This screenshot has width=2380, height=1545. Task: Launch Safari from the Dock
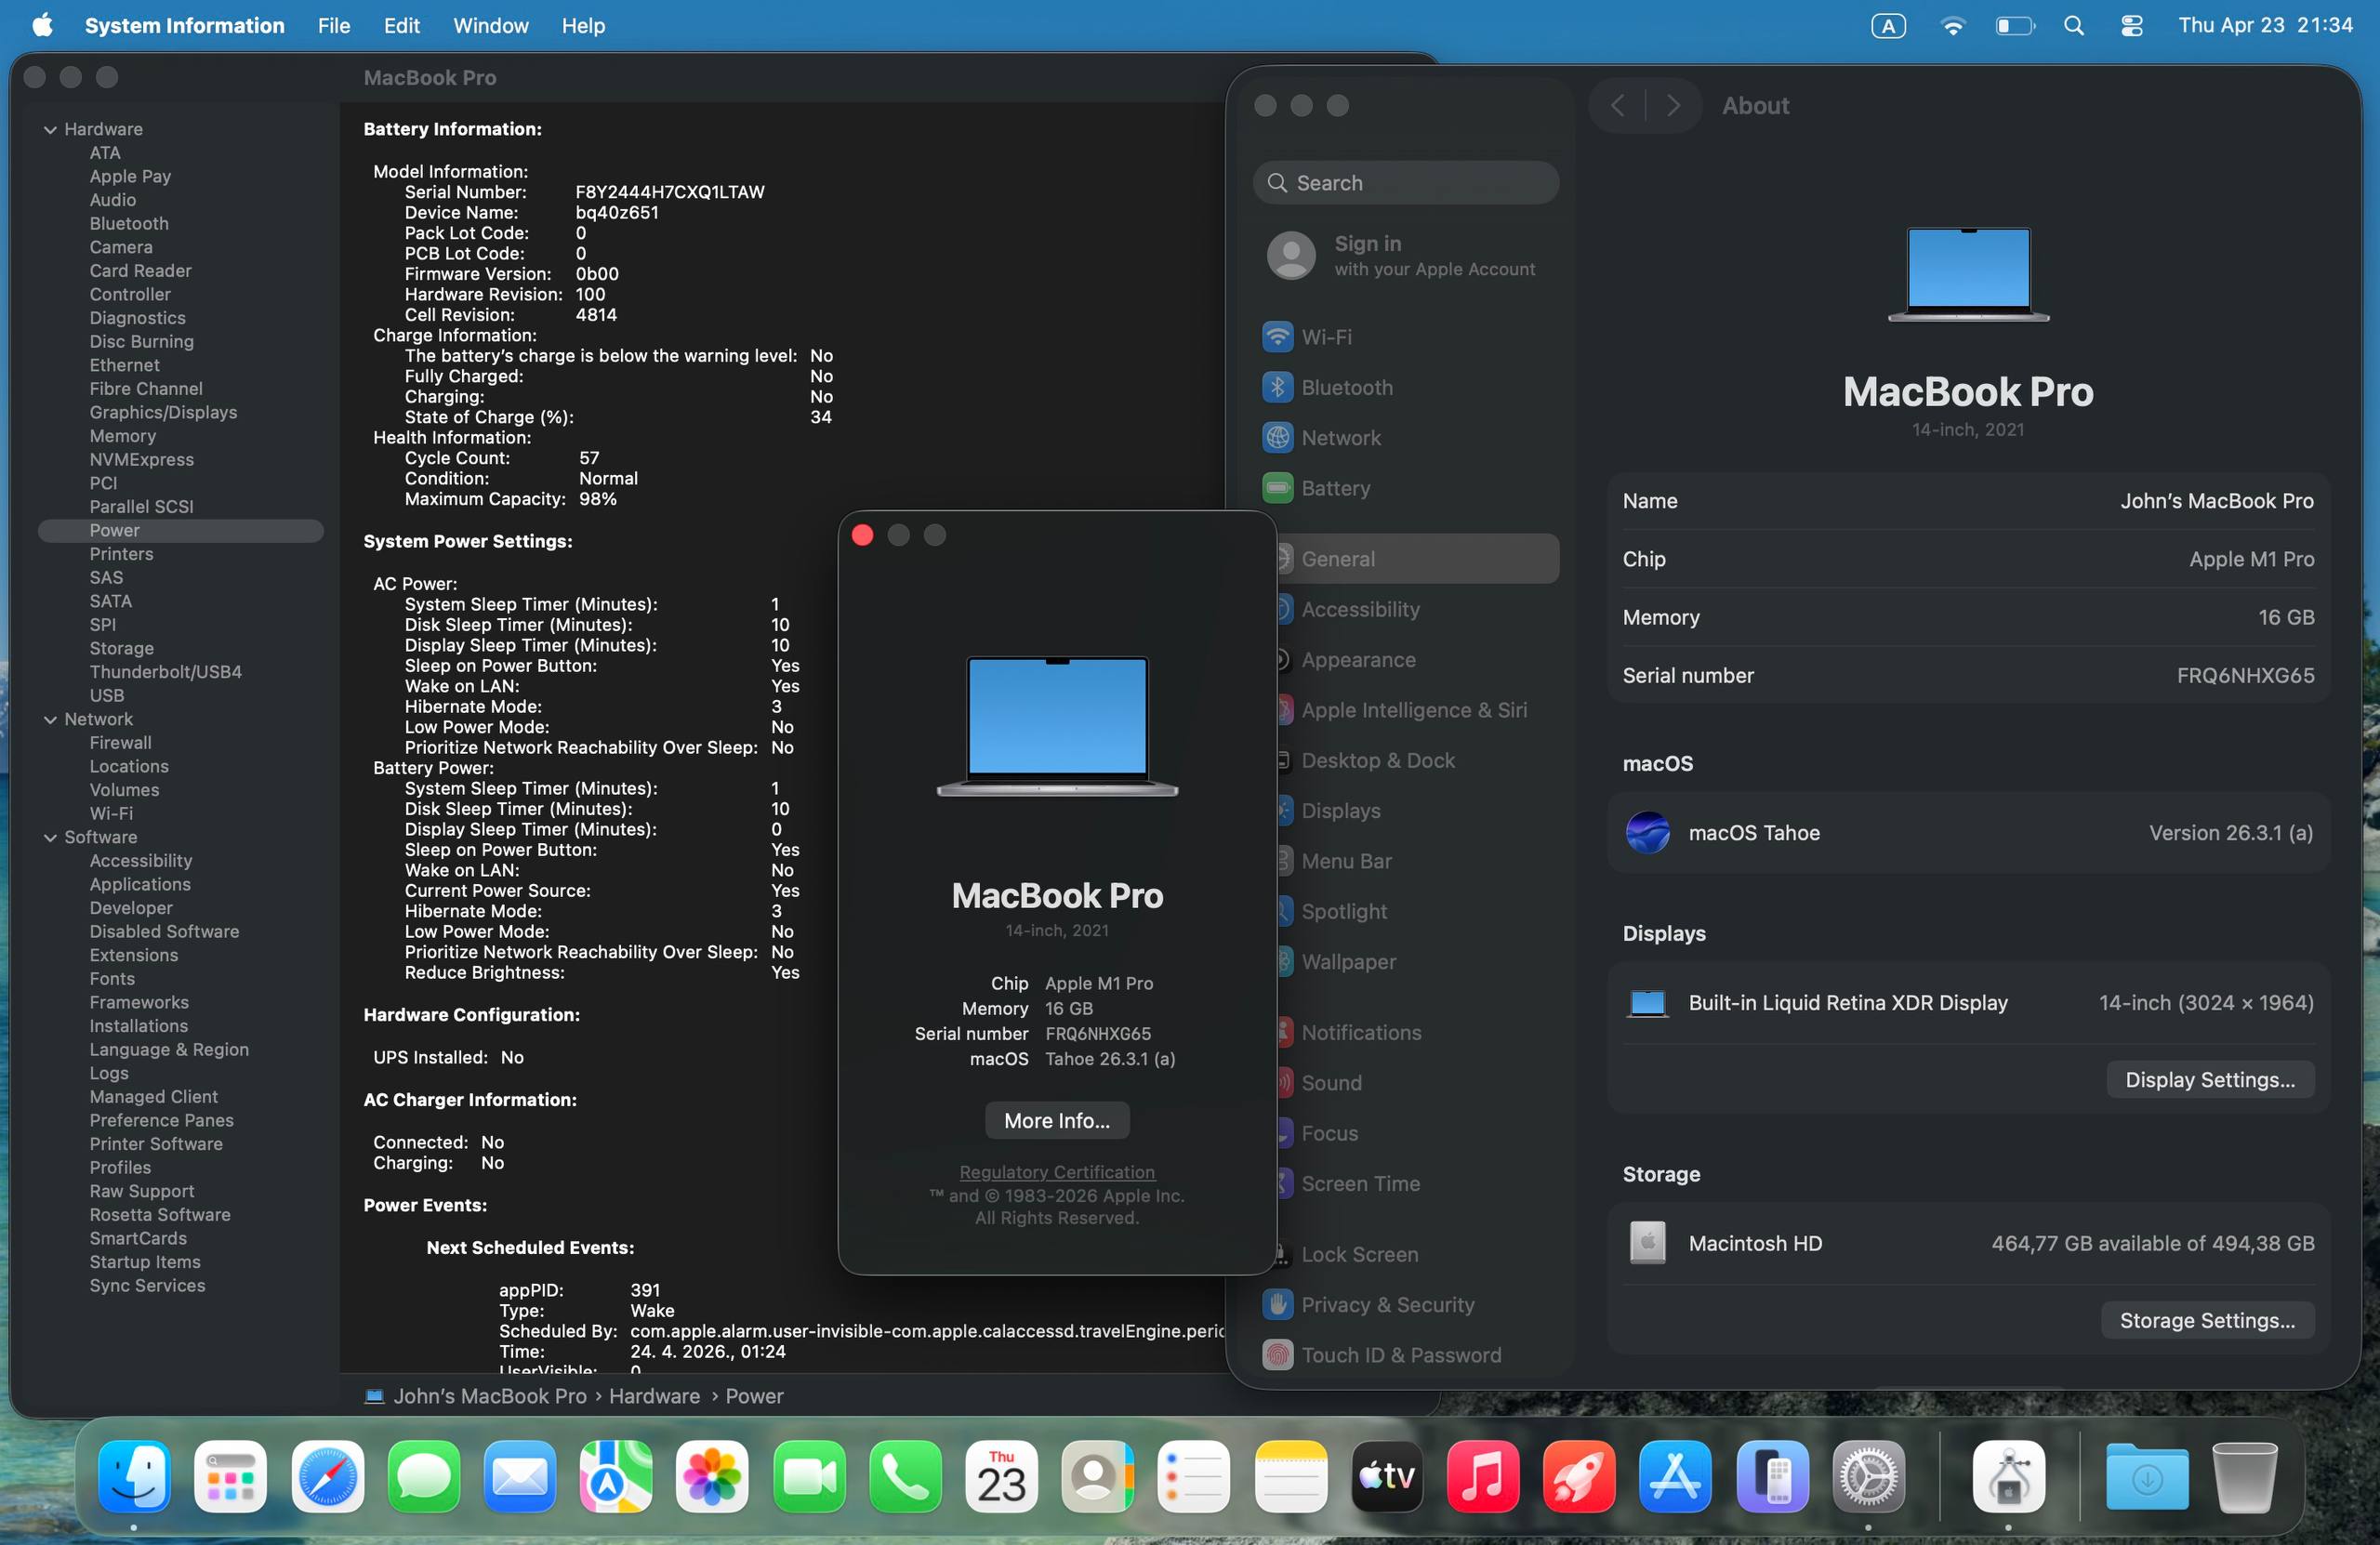pyautogui.click(x=327, y=1476)
